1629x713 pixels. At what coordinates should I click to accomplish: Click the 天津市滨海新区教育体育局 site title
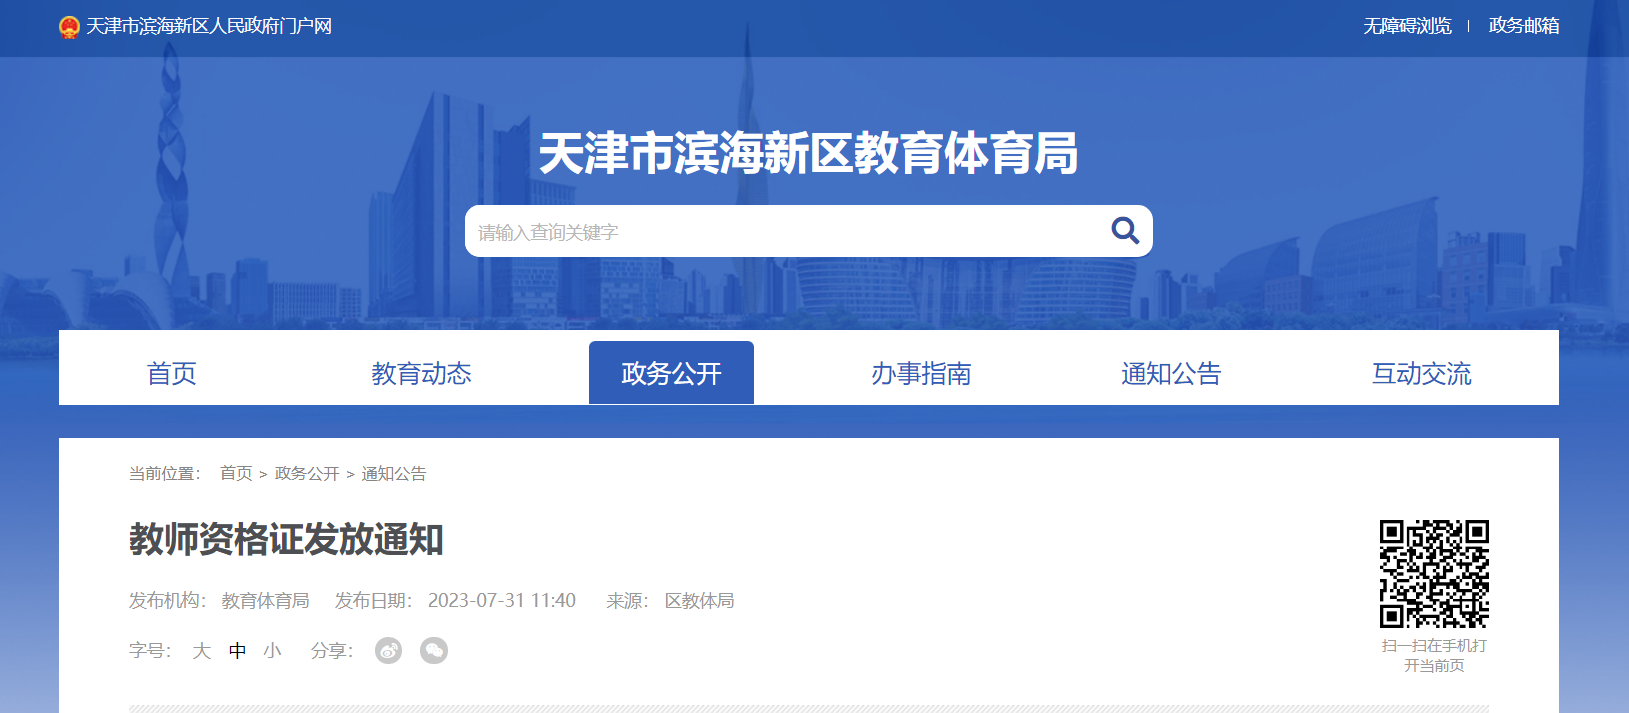(x=808, y=153)
